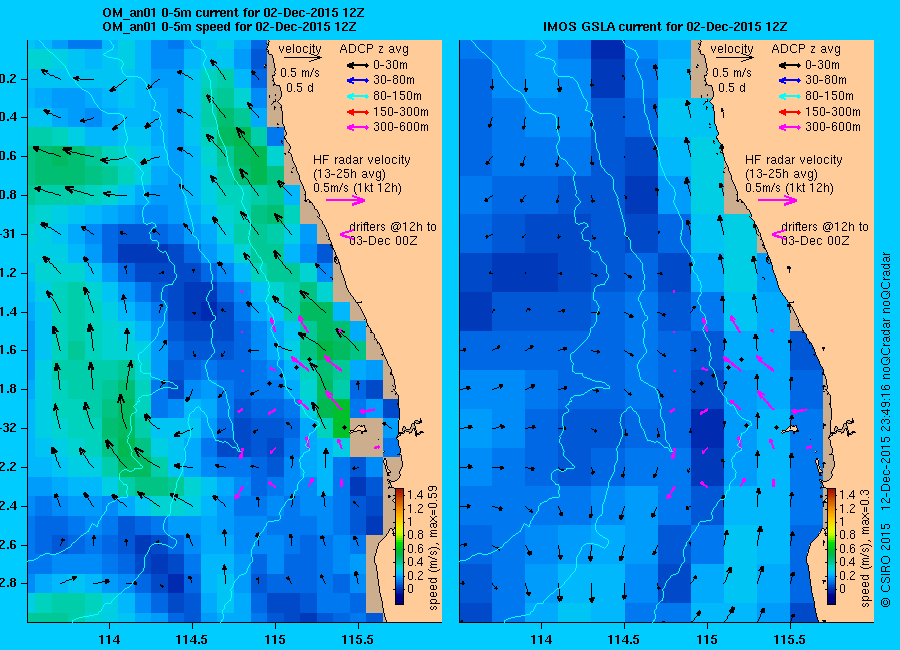This screenshot has width=900, height=650.
Task: Click the cyan 80-150m arrow in left legend
Action: (x=358, y=96)
